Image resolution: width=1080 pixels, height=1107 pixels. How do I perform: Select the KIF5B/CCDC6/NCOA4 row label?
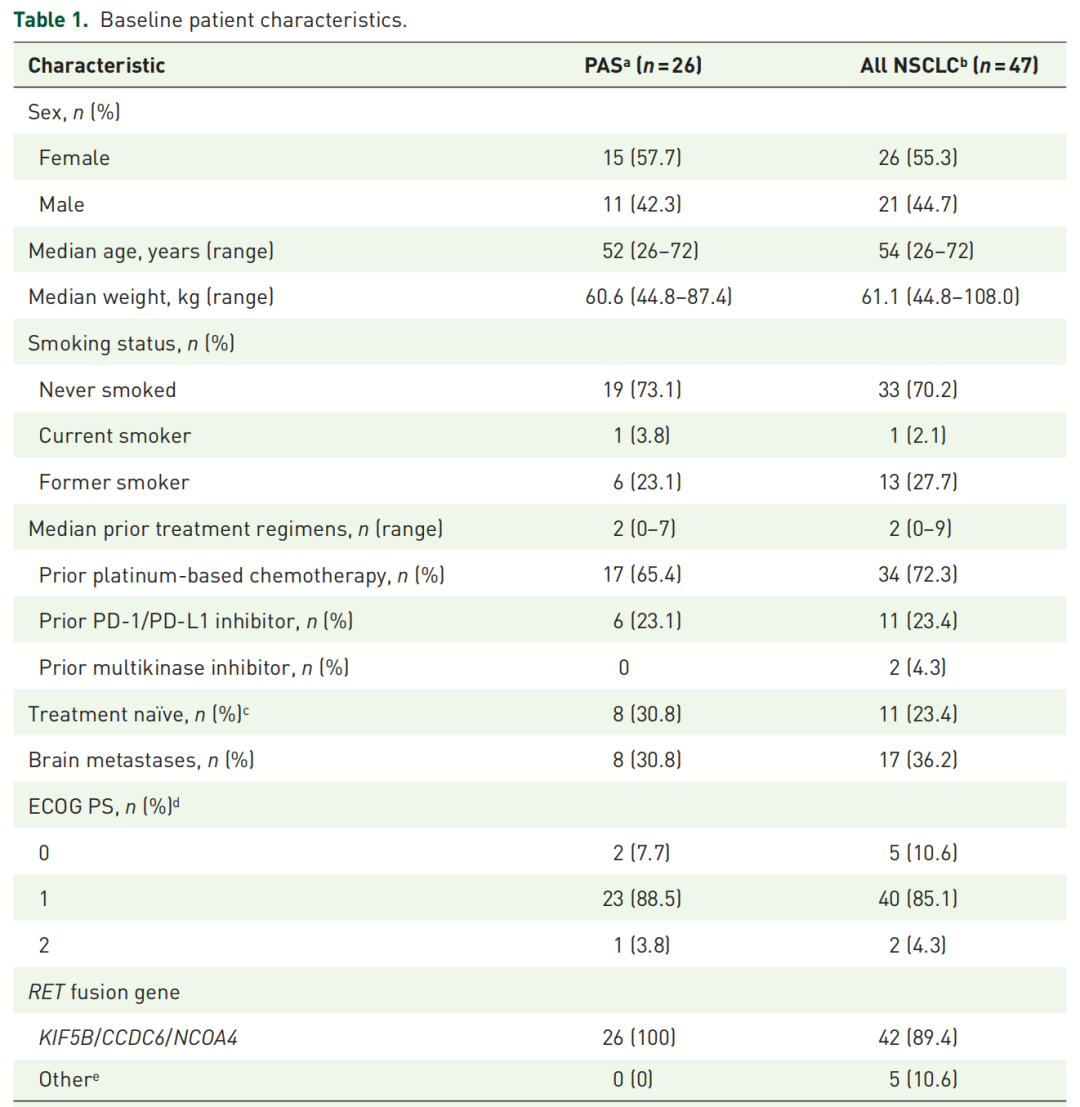138,1038
